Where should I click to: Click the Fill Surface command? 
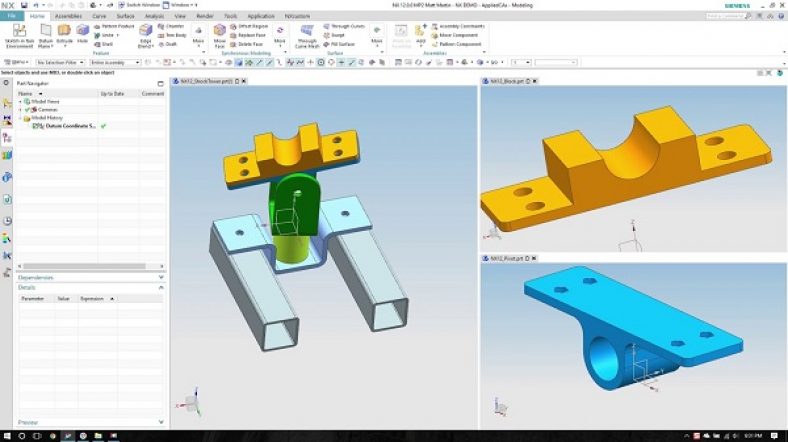point(339,44)
